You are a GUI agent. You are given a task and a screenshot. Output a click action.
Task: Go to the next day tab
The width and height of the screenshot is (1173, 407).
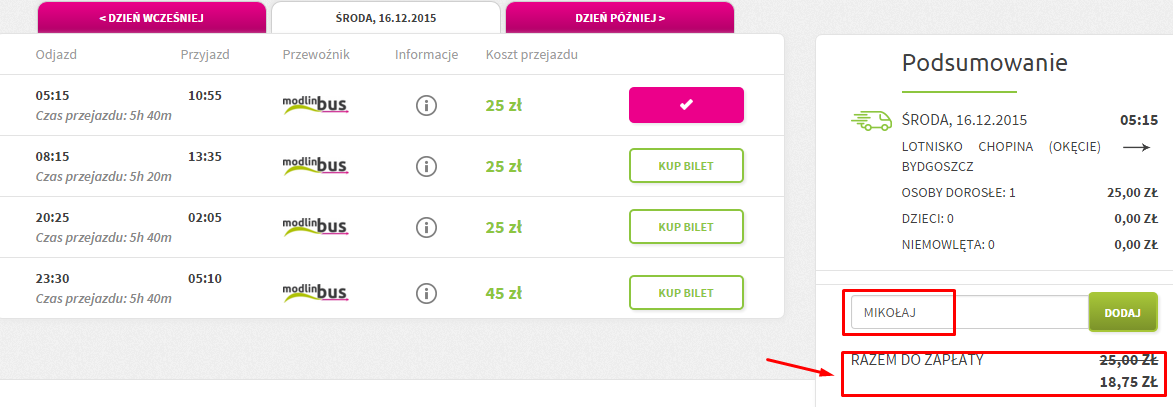pyautogui.click(x=619, y=17)
